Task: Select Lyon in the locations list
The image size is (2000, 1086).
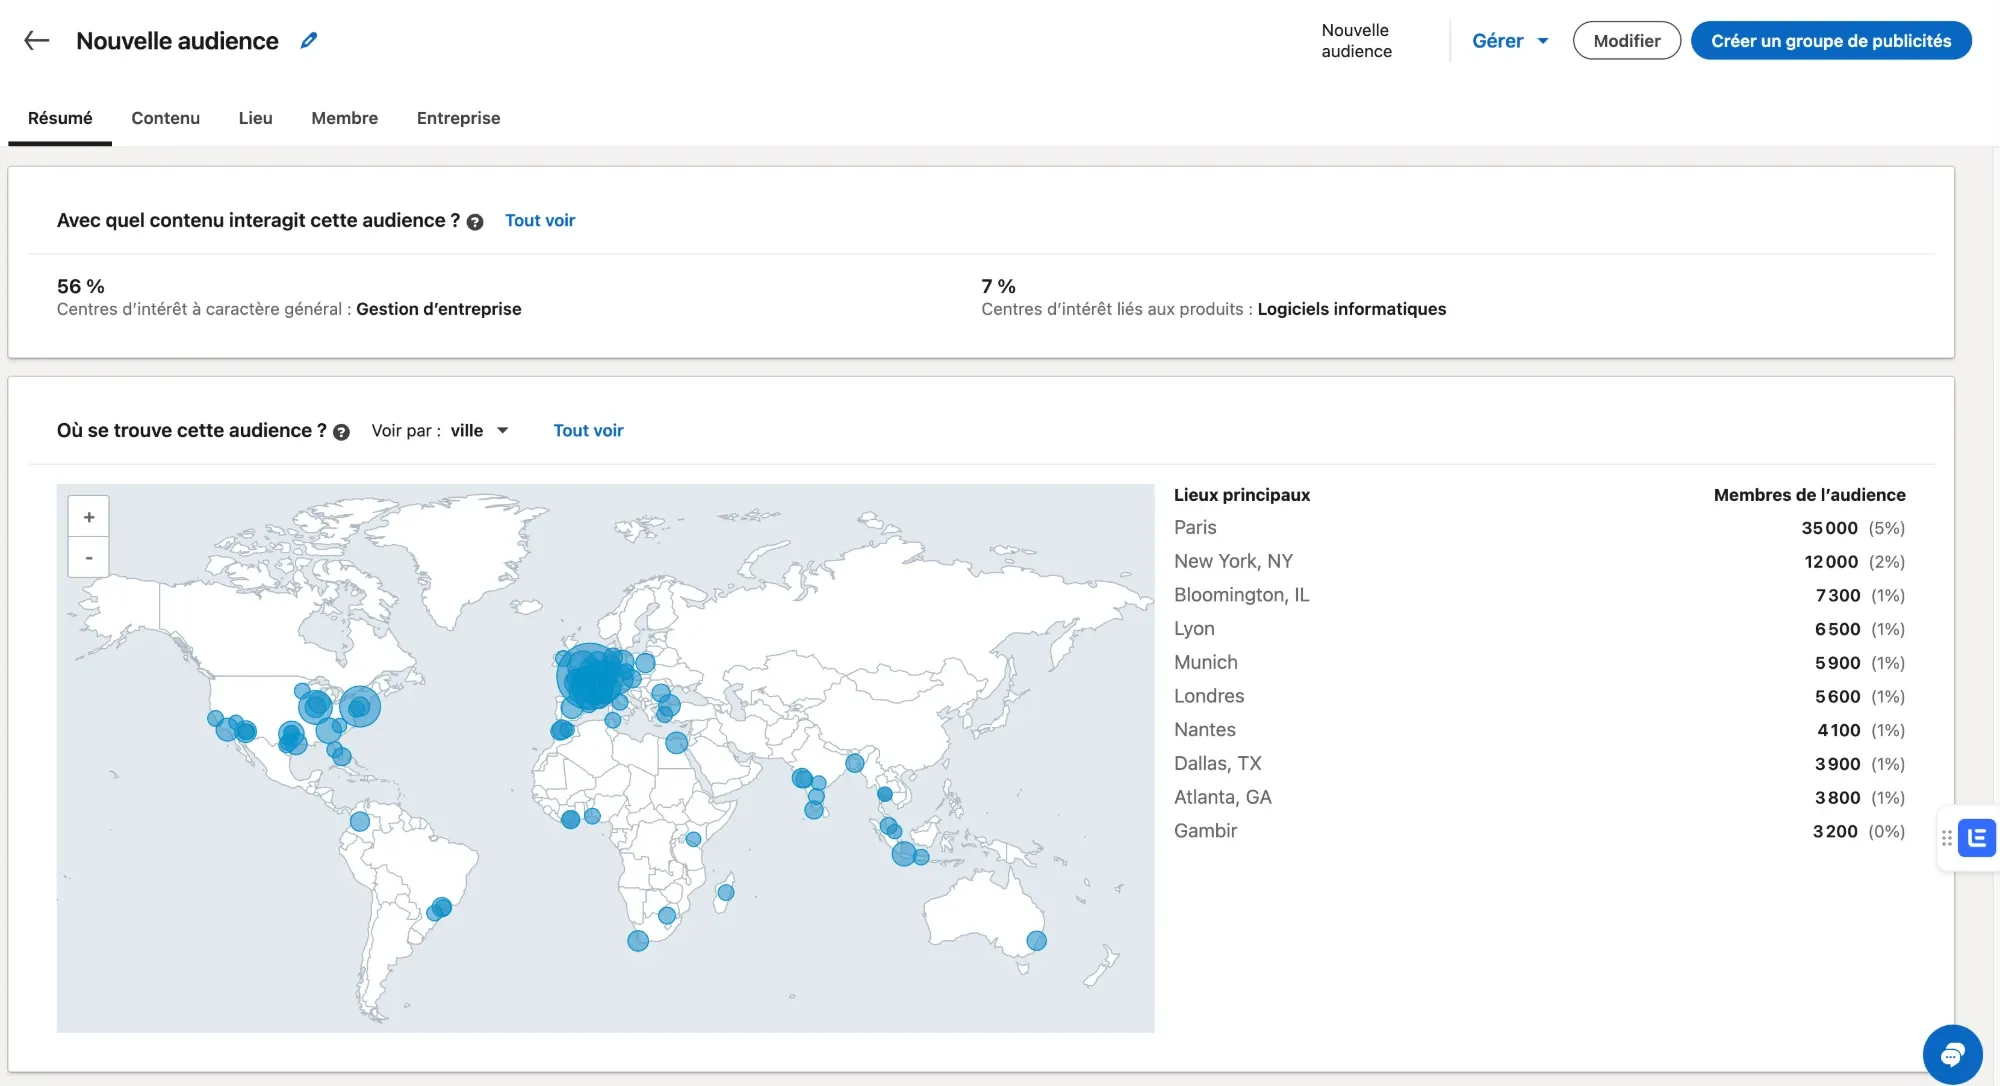Action: click(x=1539, y=629)
